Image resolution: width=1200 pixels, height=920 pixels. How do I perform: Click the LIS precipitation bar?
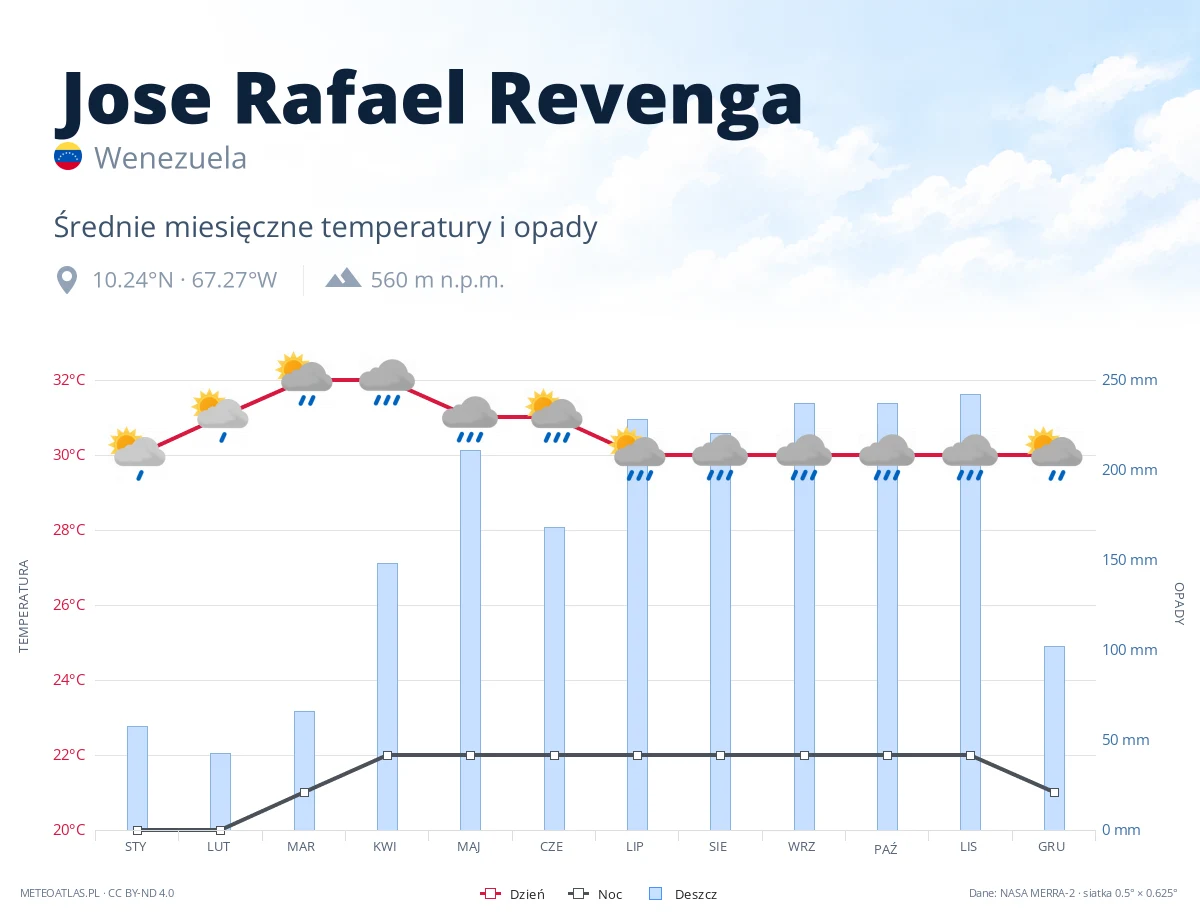[x=970, y=612]
